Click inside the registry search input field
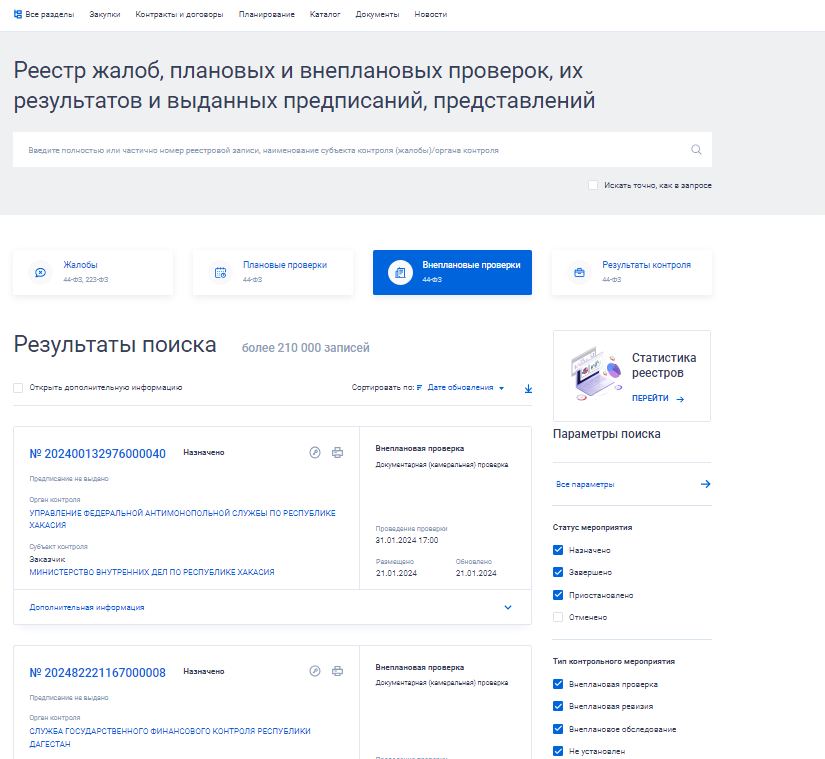825x759 pixels. click(x=300, y=148)
